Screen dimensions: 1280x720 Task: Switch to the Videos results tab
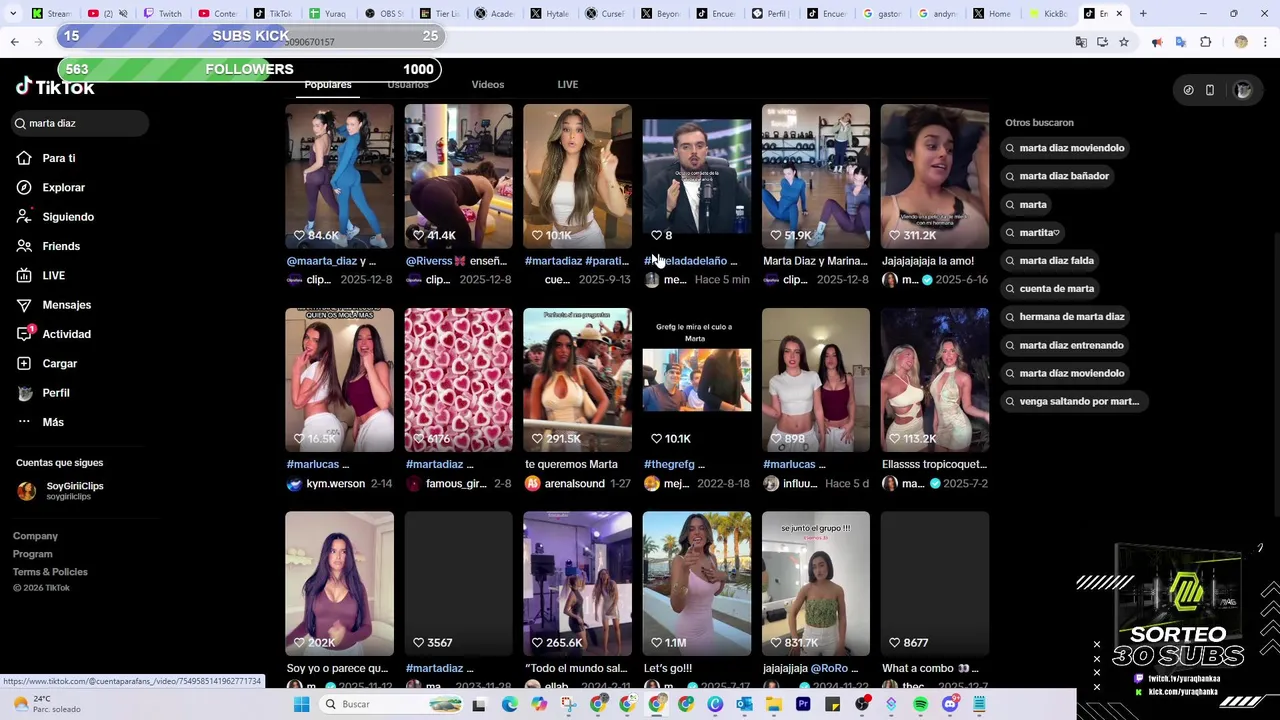pyautogui.click(x=488, y=85)
